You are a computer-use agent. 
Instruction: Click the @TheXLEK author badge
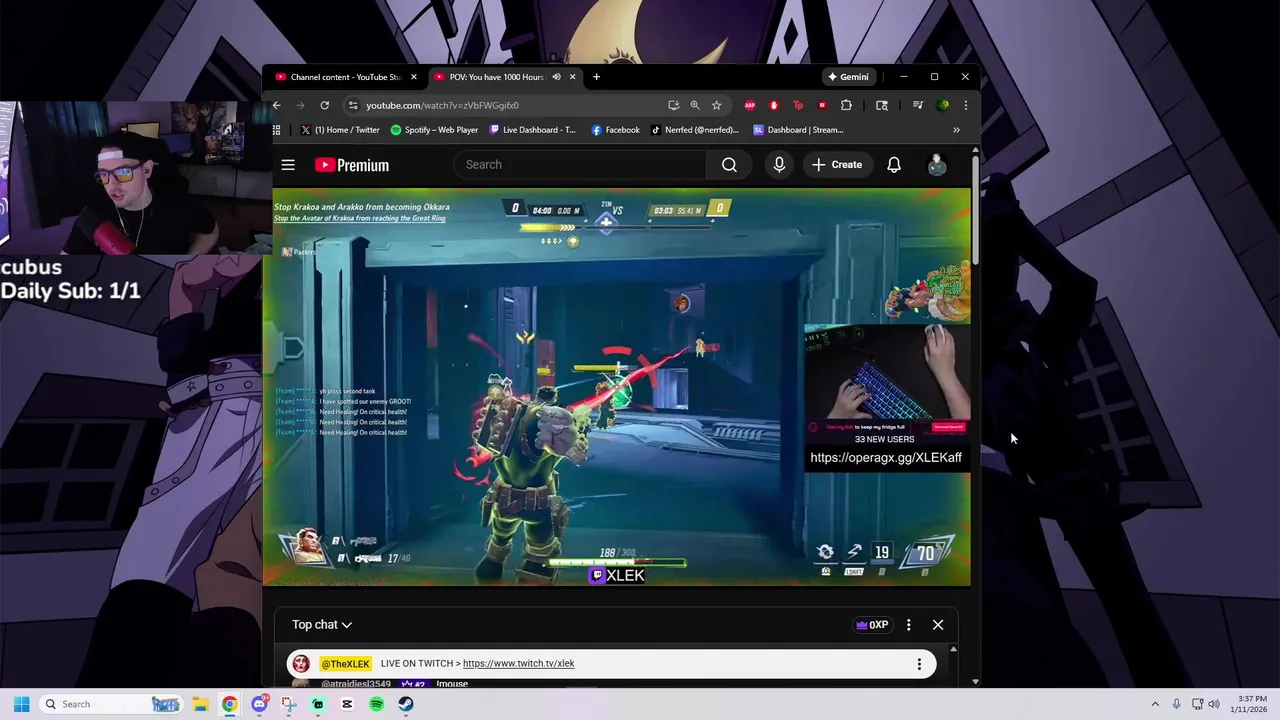tap(345, 664)
